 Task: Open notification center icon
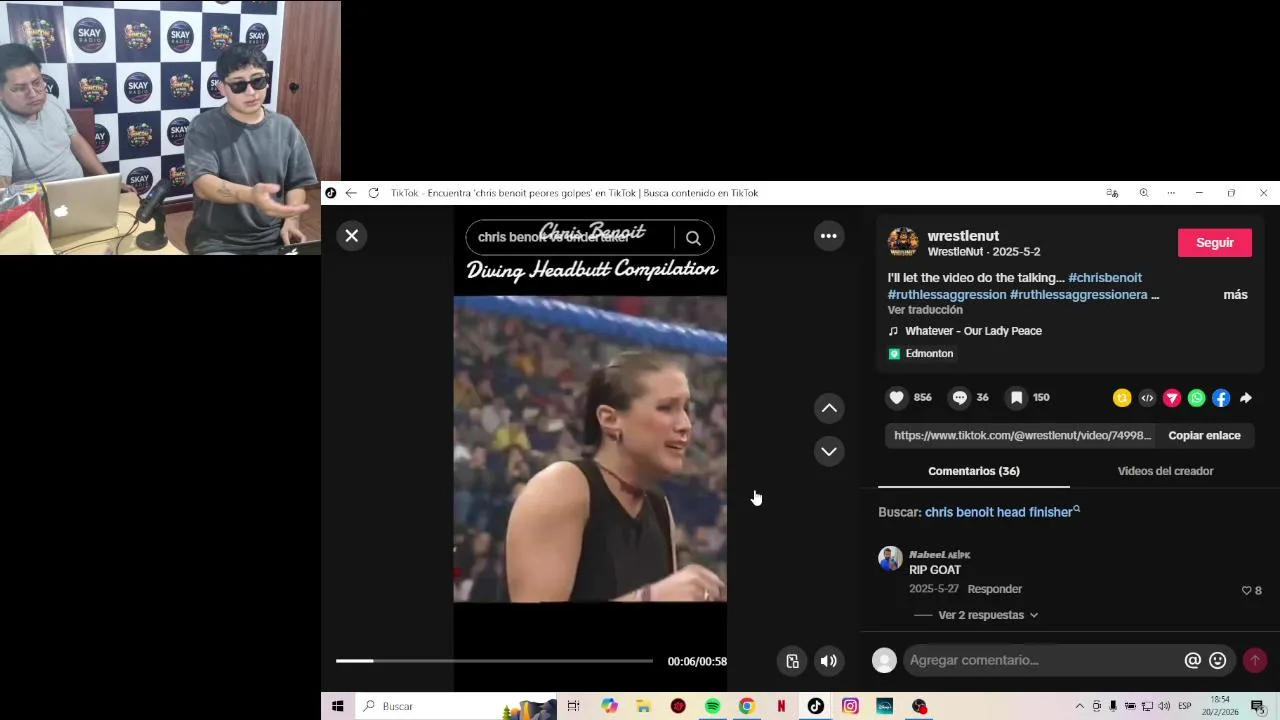[x=1258, y=706]
